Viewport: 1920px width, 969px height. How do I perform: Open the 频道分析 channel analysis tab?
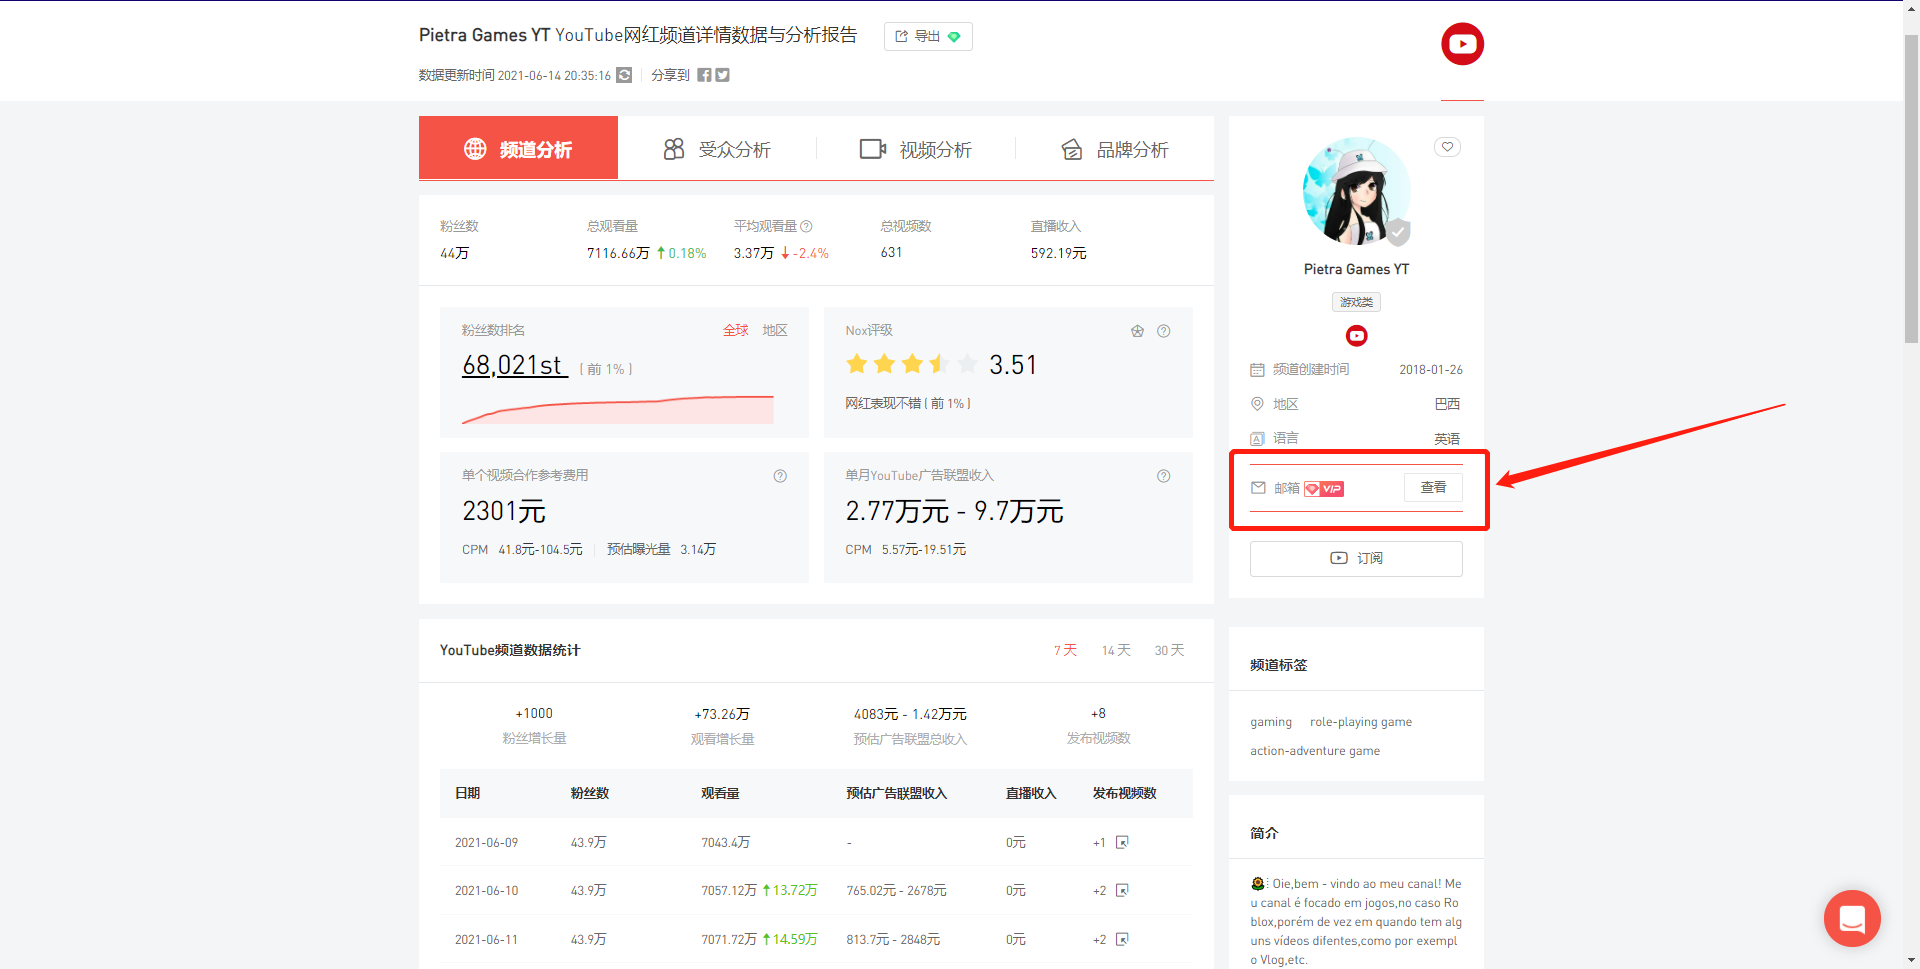tap(518, 148)
